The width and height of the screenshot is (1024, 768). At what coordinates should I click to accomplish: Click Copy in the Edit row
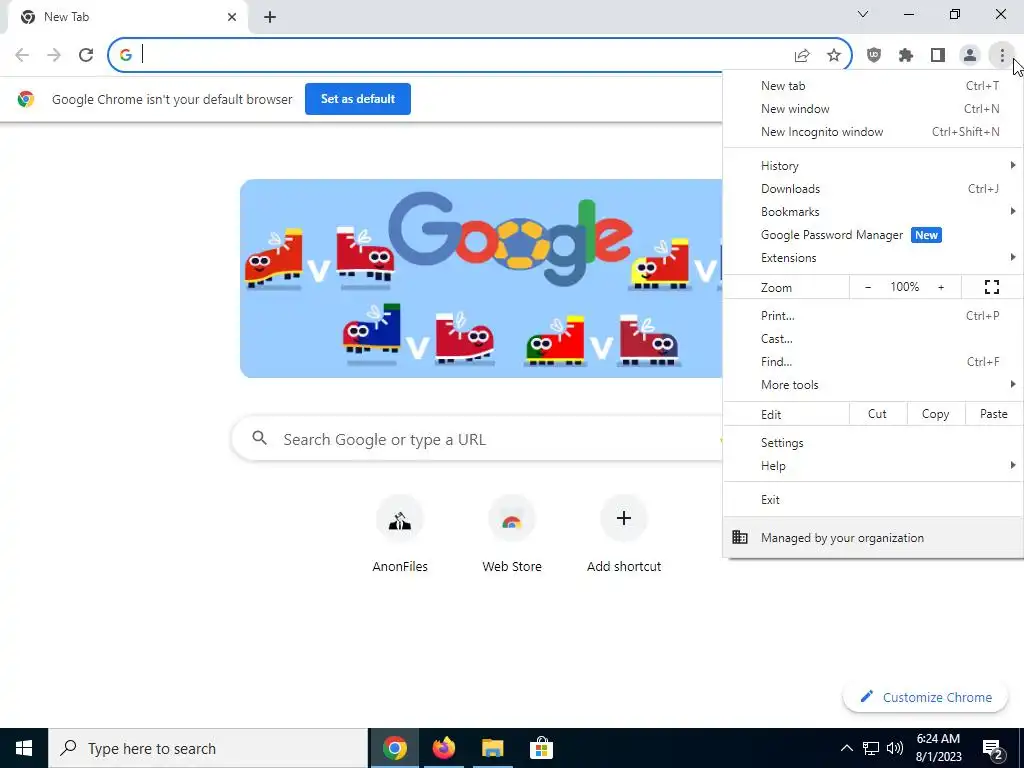tap(936, 414)
